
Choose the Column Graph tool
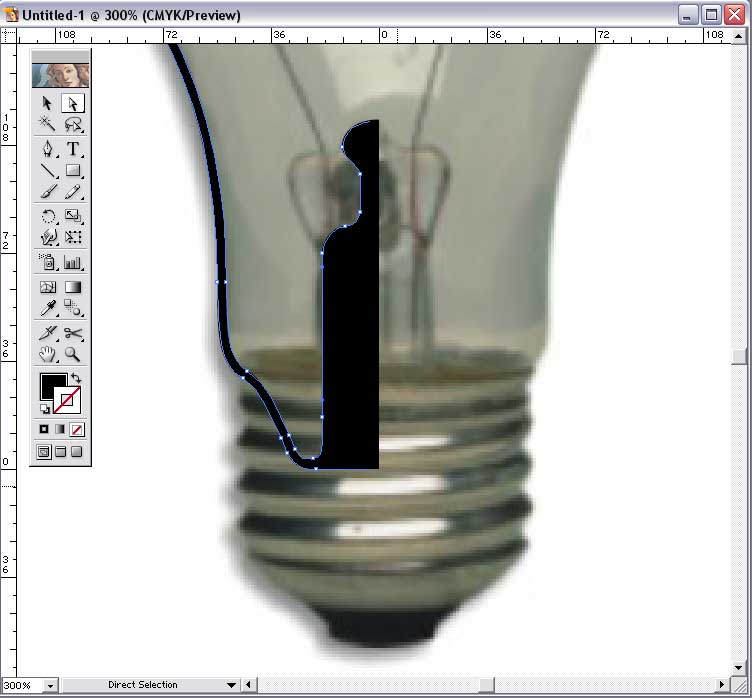click(73, 262)
